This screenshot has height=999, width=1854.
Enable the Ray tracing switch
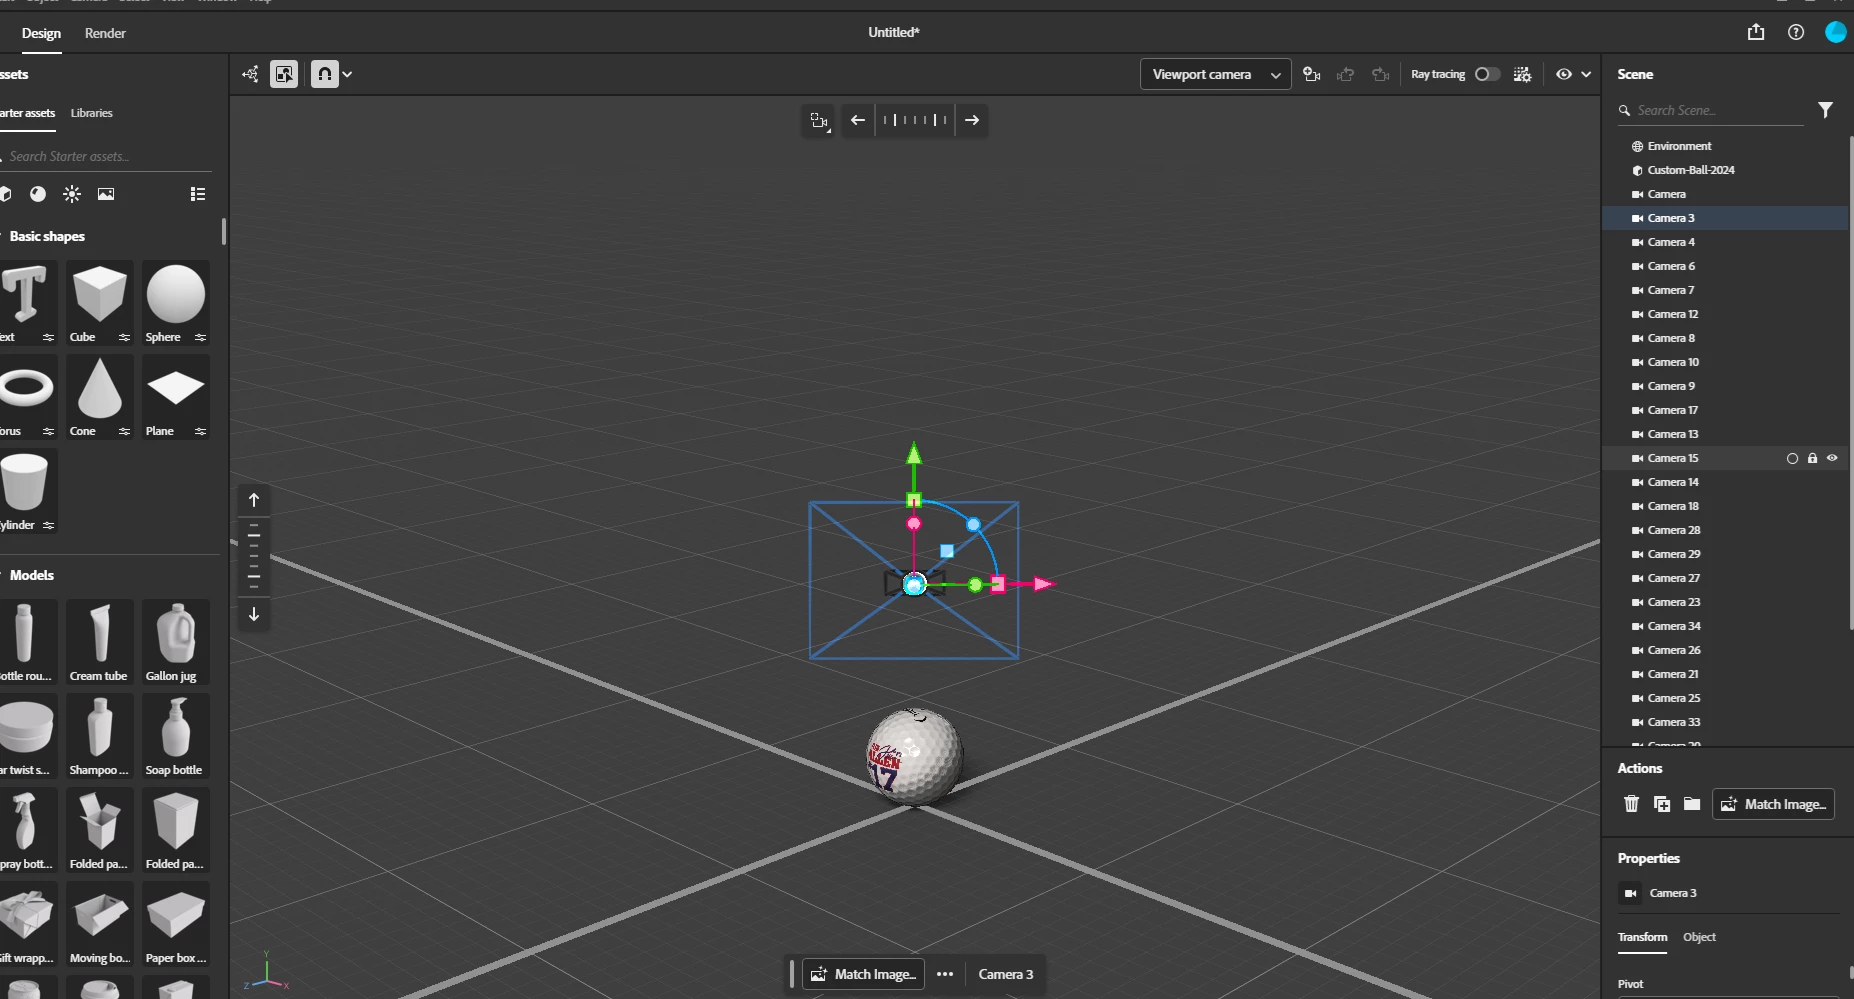tap(1487, 74)
